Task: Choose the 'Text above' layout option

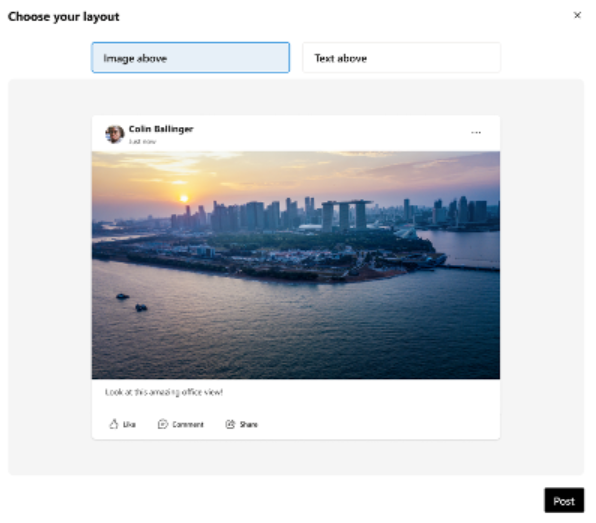Action: [x=401, y=58]
